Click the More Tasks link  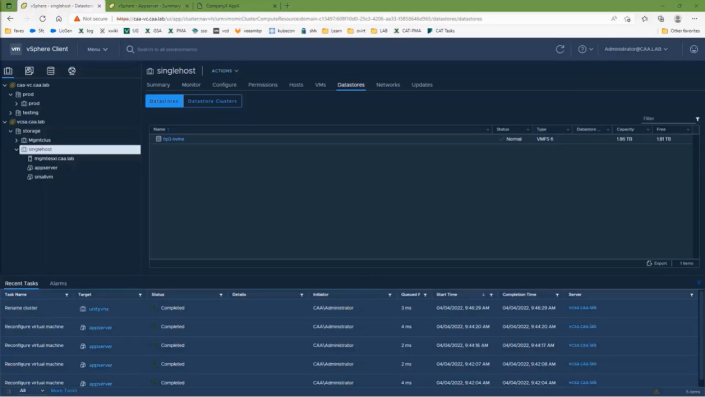[x=64, y=391]
